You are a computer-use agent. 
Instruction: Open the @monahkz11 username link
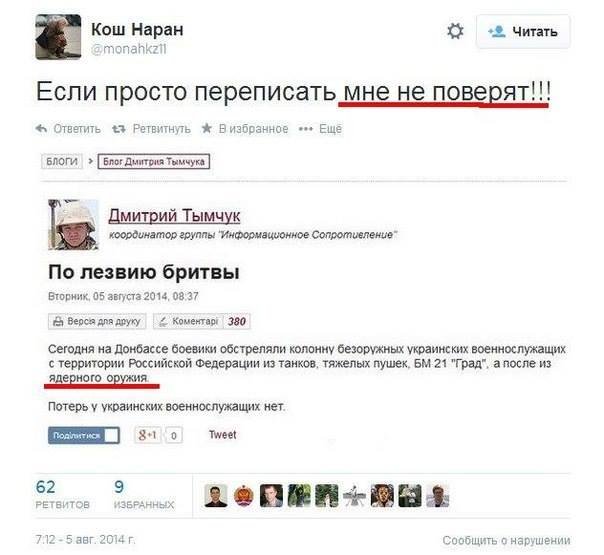[x=129, y=49]
